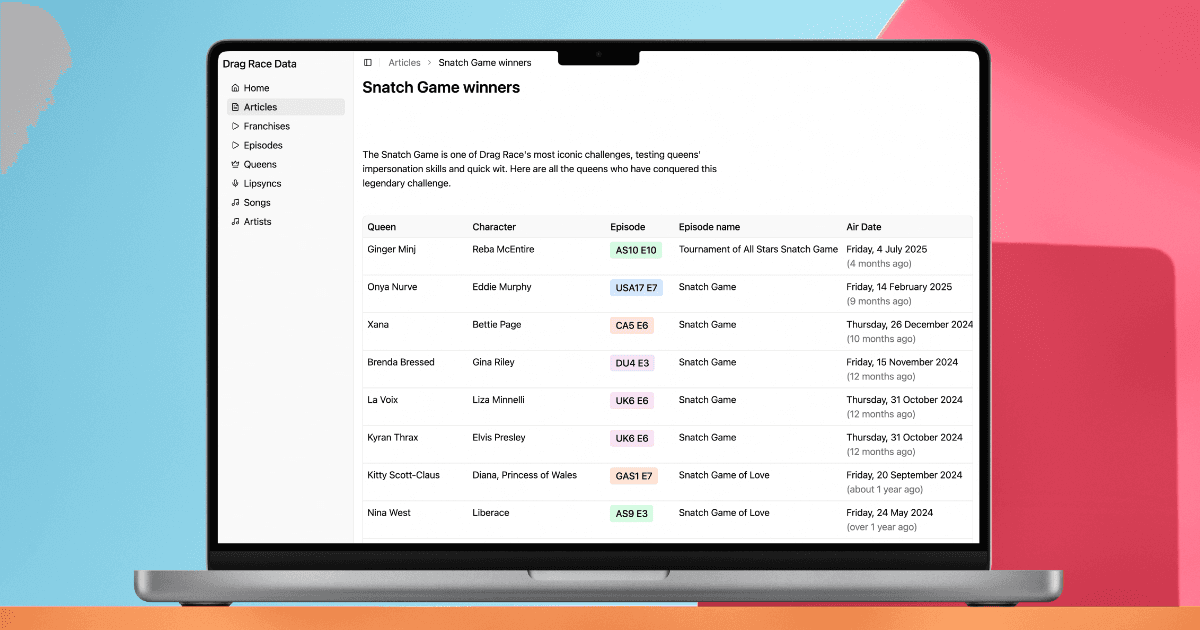Viewport: 1200px width, 630px height.
Task: Click the Queens crown icon
Action: [235, 164]
